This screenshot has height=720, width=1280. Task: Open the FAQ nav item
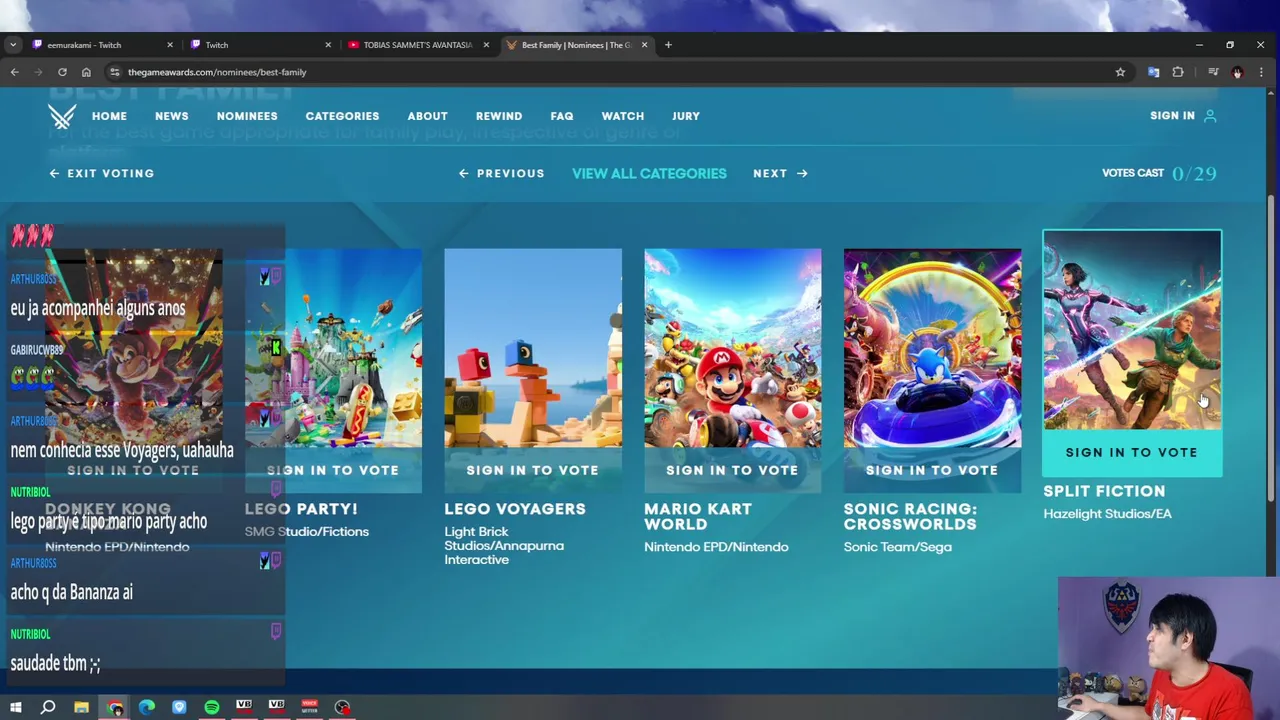(562, 116)
